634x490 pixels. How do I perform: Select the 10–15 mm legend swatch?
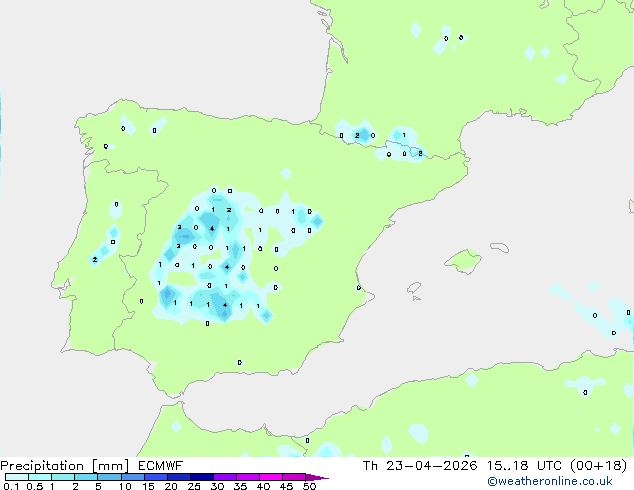[x=132, y=477]
